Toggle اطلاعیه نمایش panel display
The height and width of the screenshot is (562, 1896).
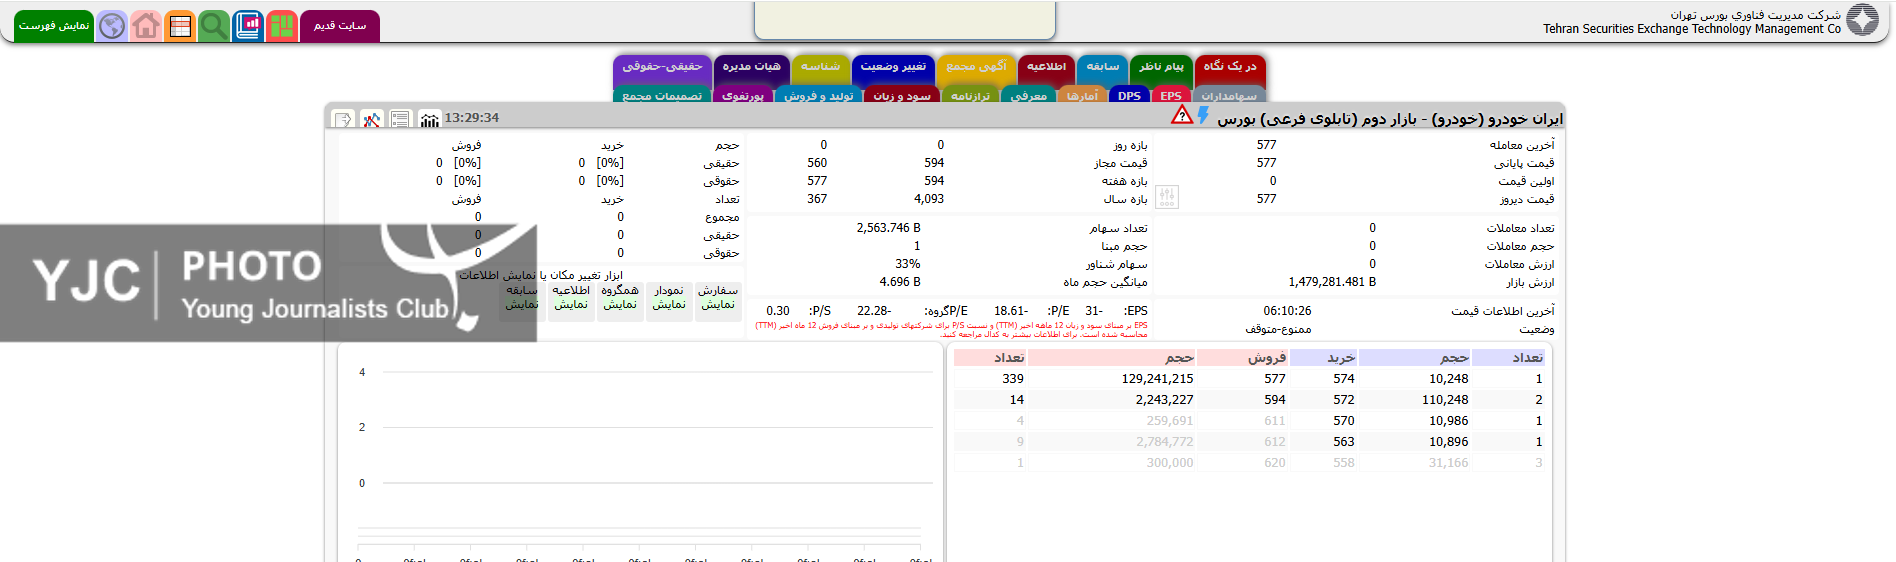[571, 301]
